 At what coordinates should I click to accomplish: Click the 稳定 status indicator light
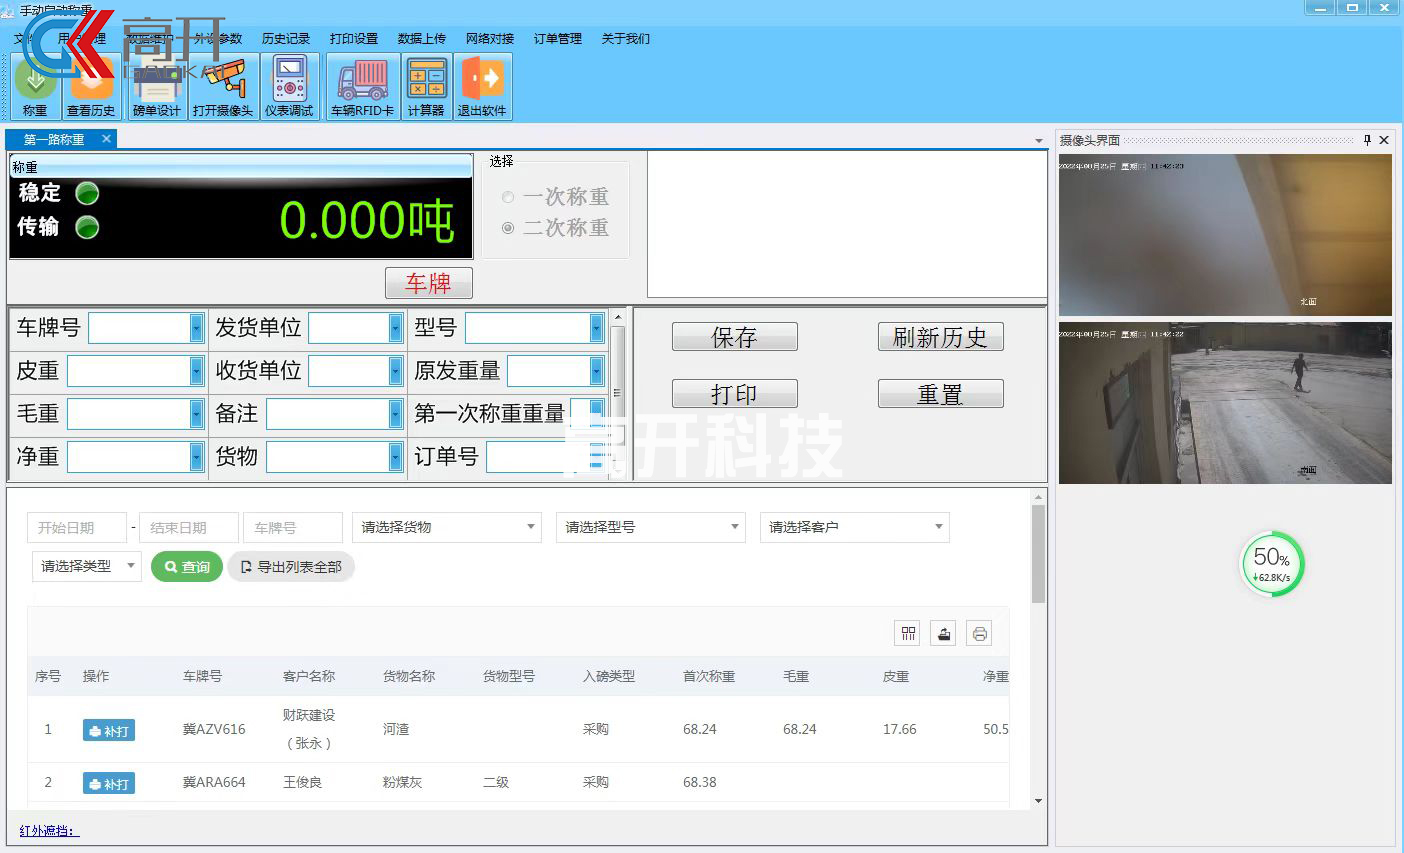click(x=88, y=193)
